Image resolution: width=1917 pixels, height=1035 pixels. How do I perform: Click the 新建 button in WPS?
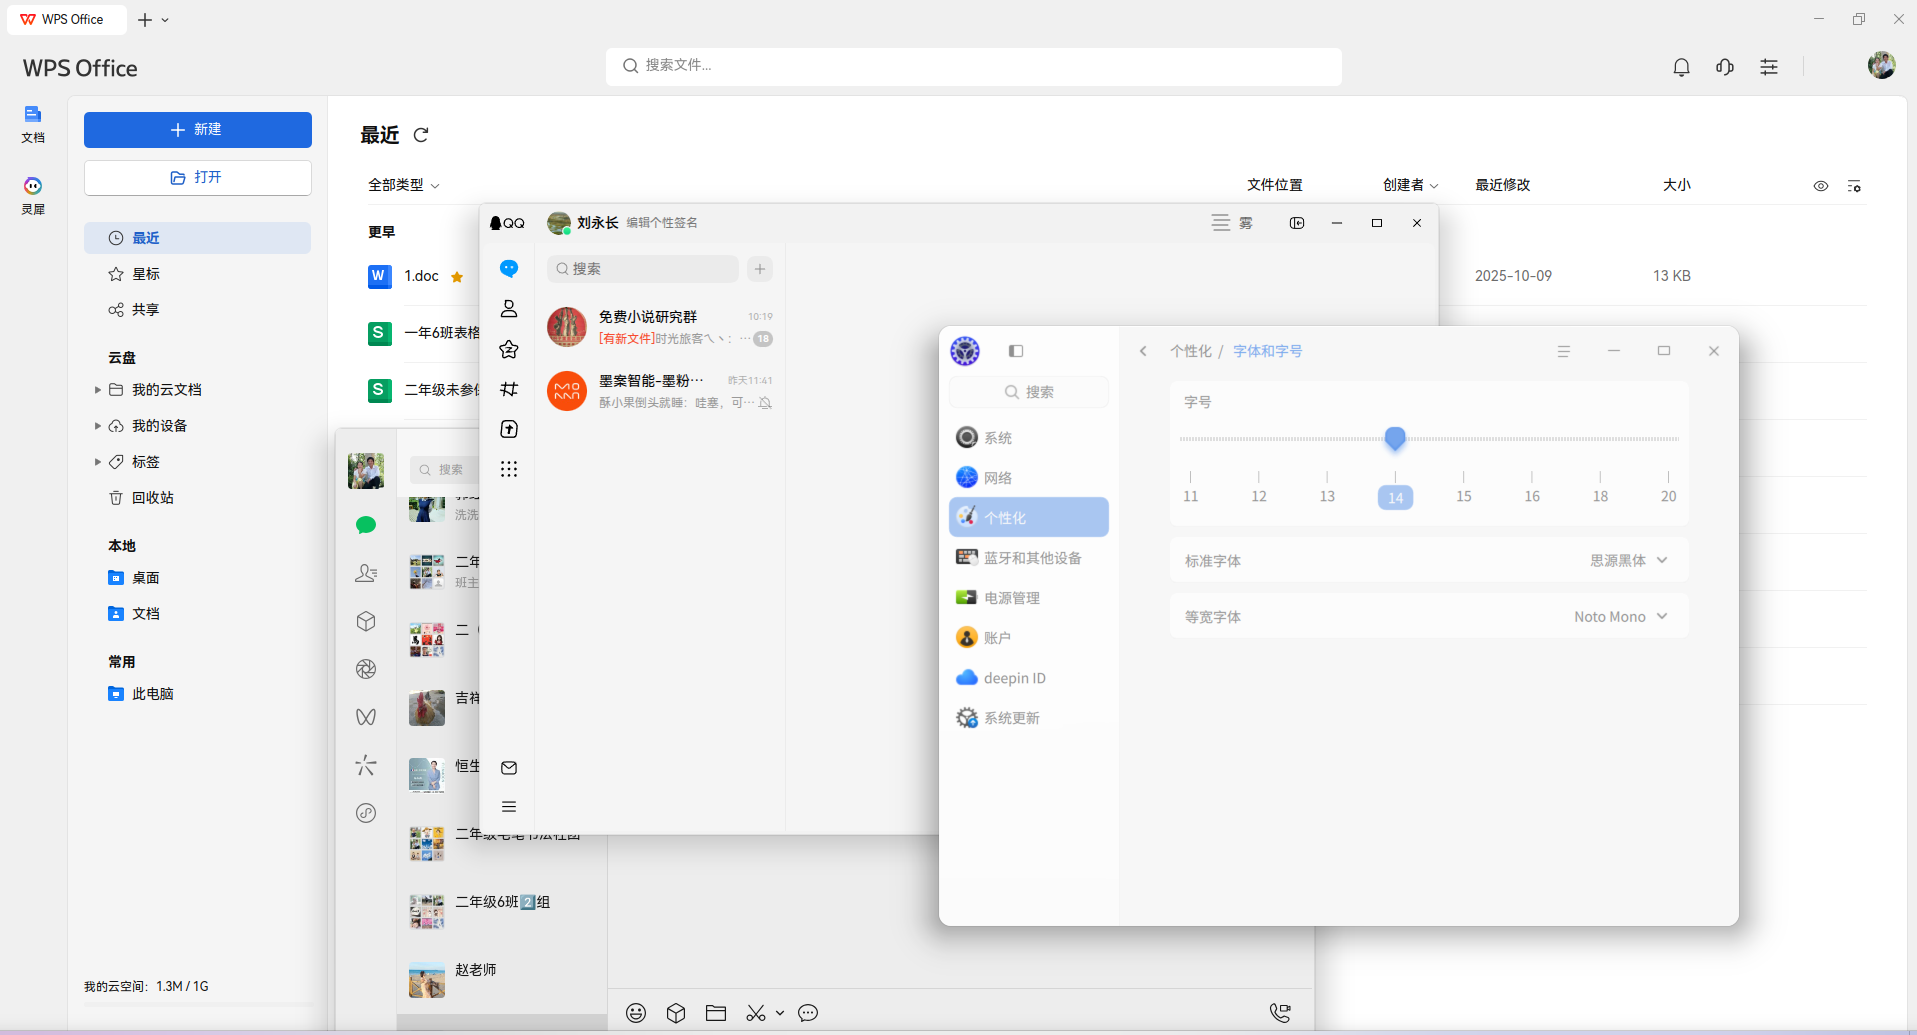point(197,130)
